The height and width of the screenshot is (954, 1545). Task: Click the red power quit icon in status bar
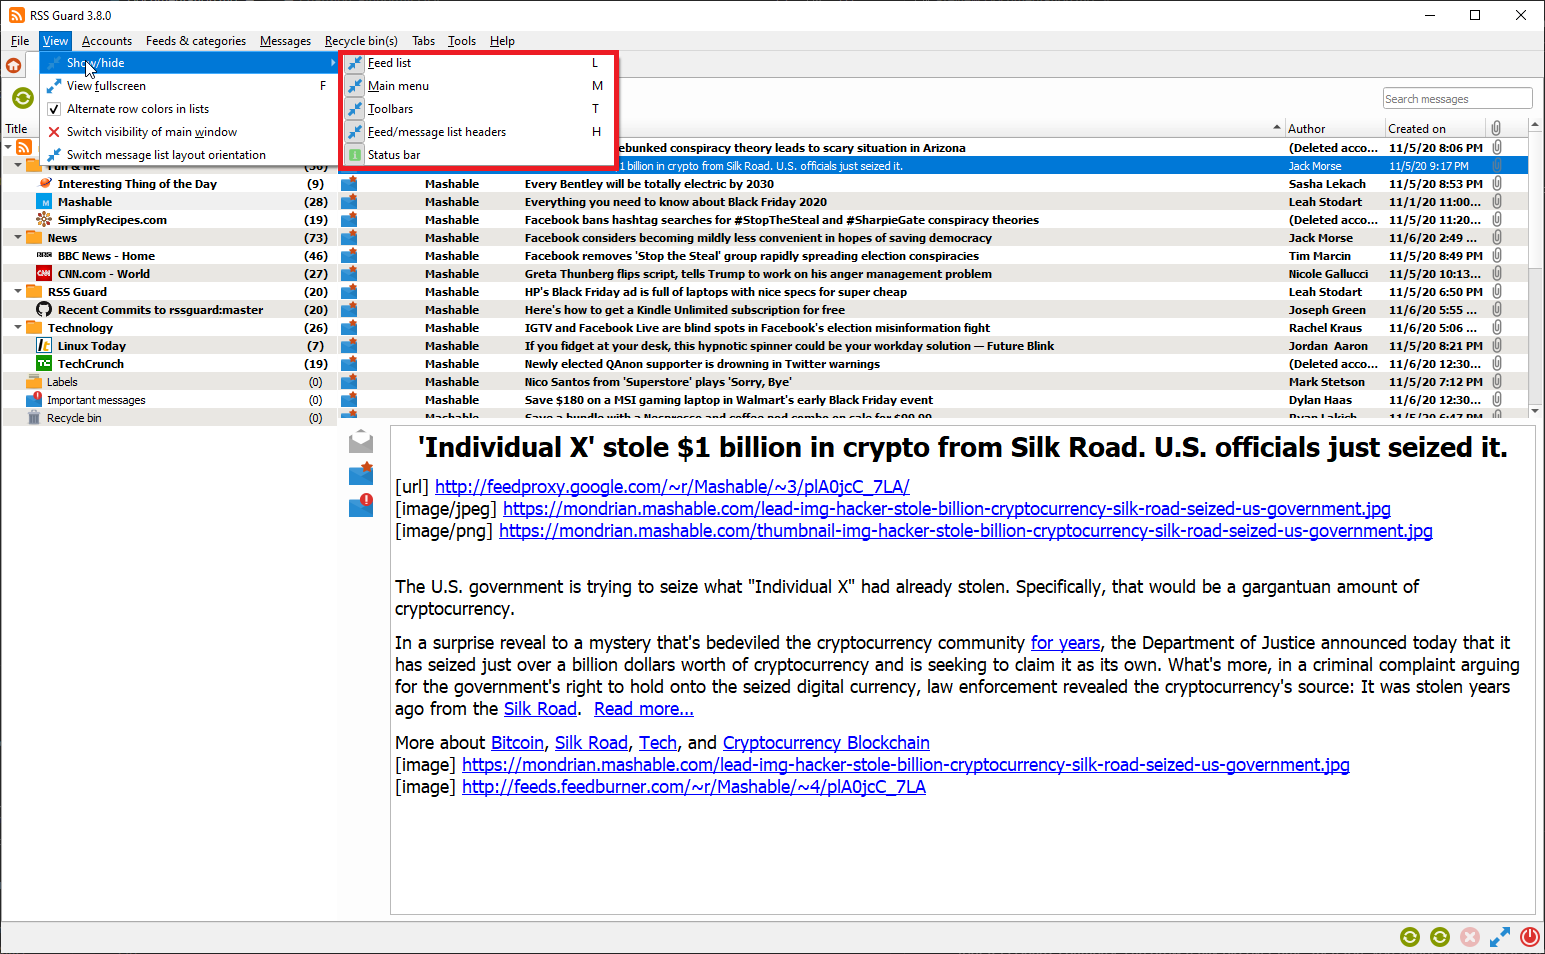(x=1529, y=937)
